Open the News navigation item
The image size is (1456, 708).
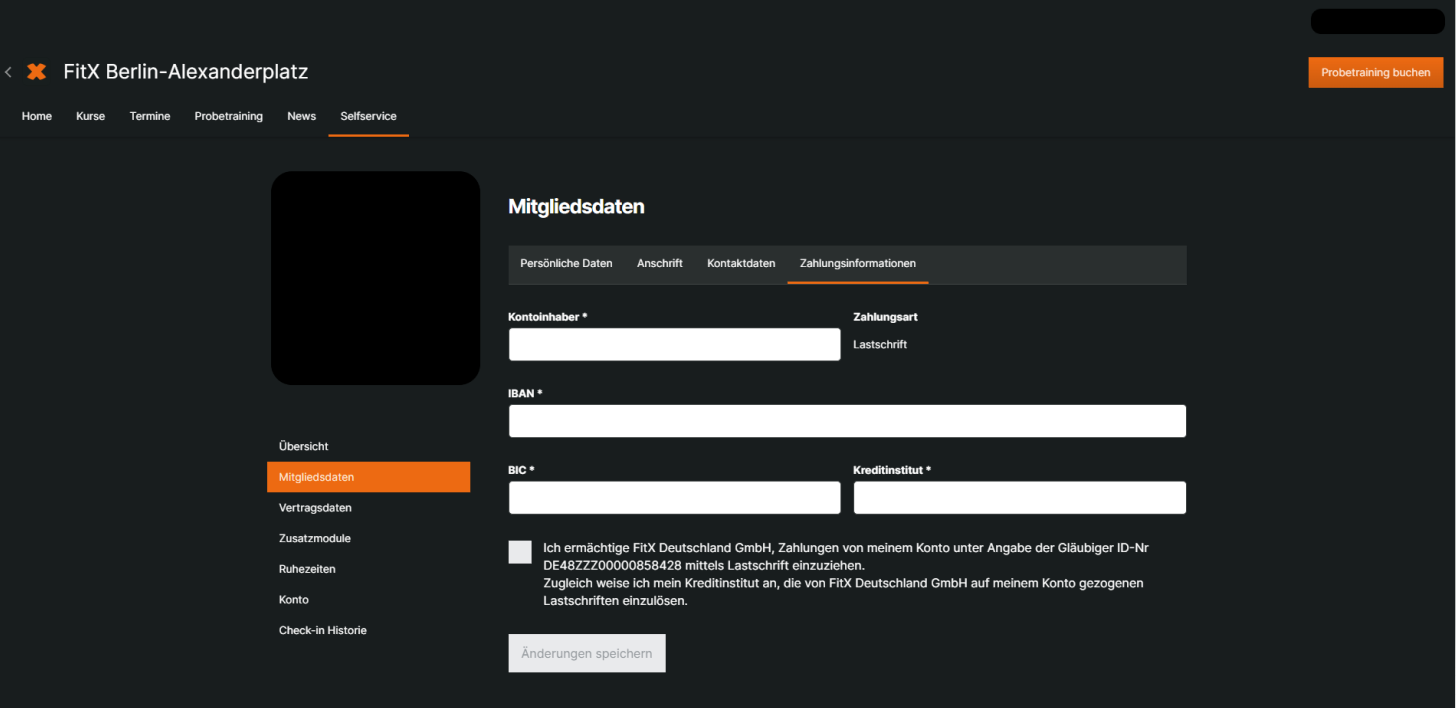(x=302, y=116)
